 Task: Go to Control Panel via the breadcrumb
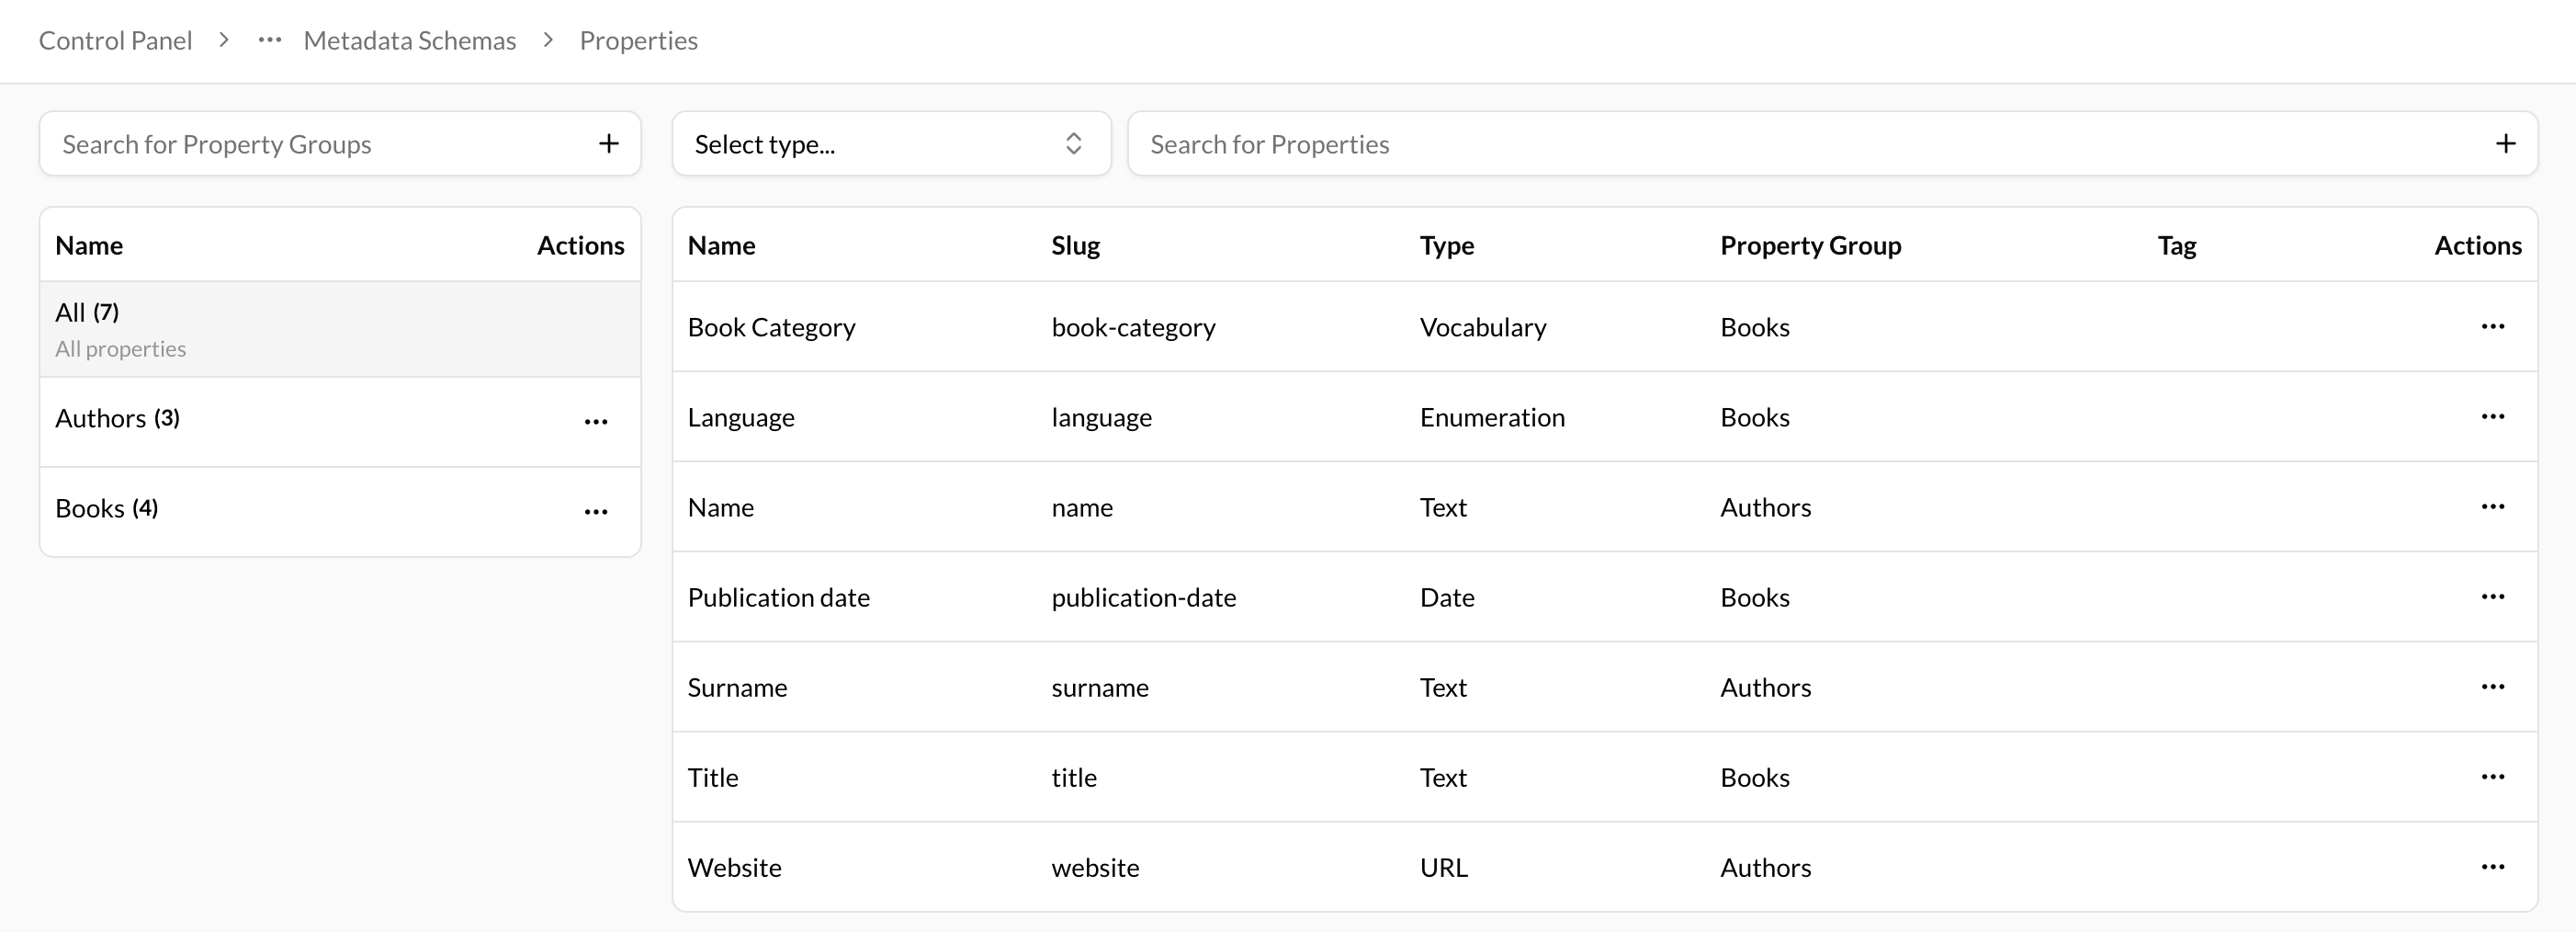coord(115,40)
